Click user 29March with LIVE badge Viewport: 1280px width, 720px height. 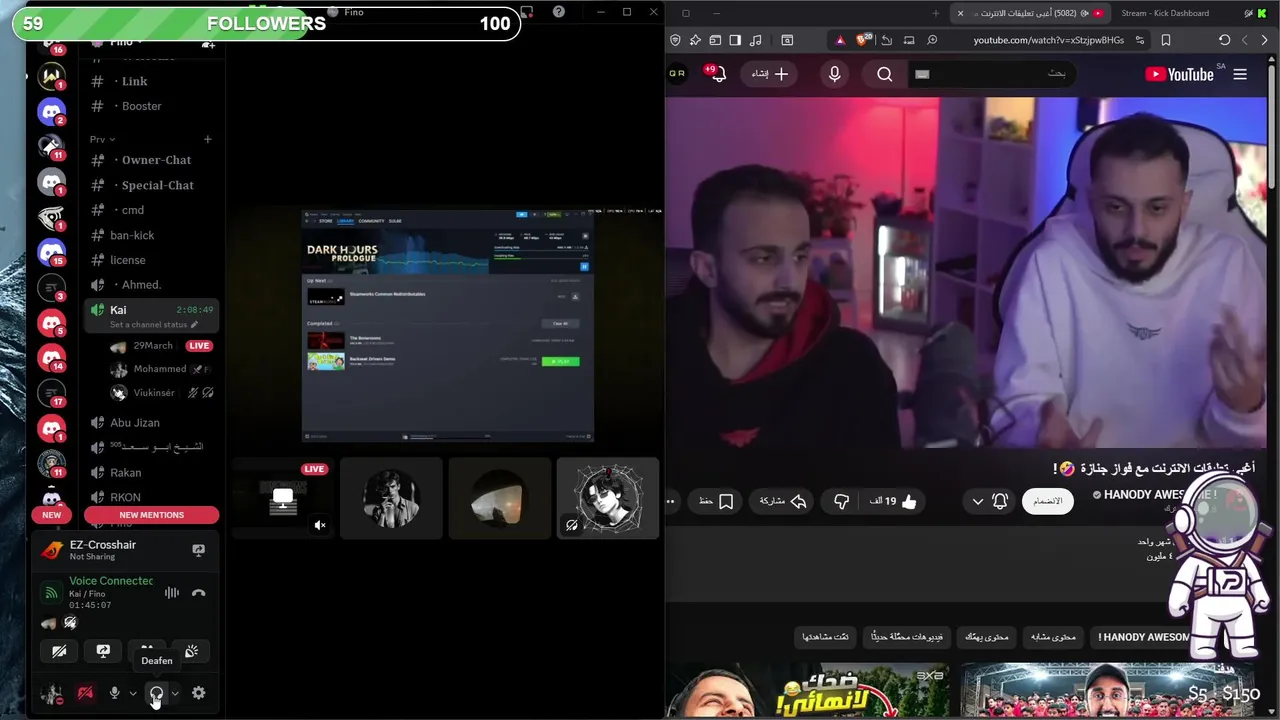tap(160, 346)
